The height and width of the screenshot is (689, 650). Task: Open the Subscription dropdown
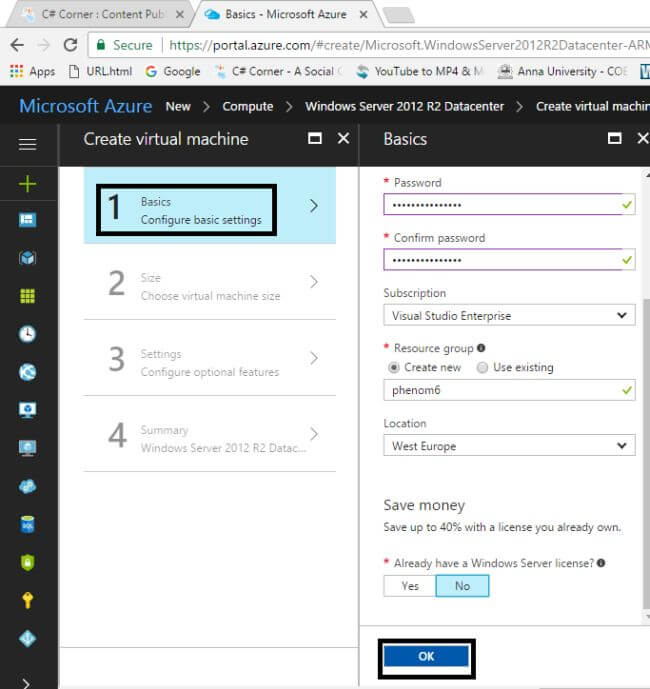click(509, 315)
